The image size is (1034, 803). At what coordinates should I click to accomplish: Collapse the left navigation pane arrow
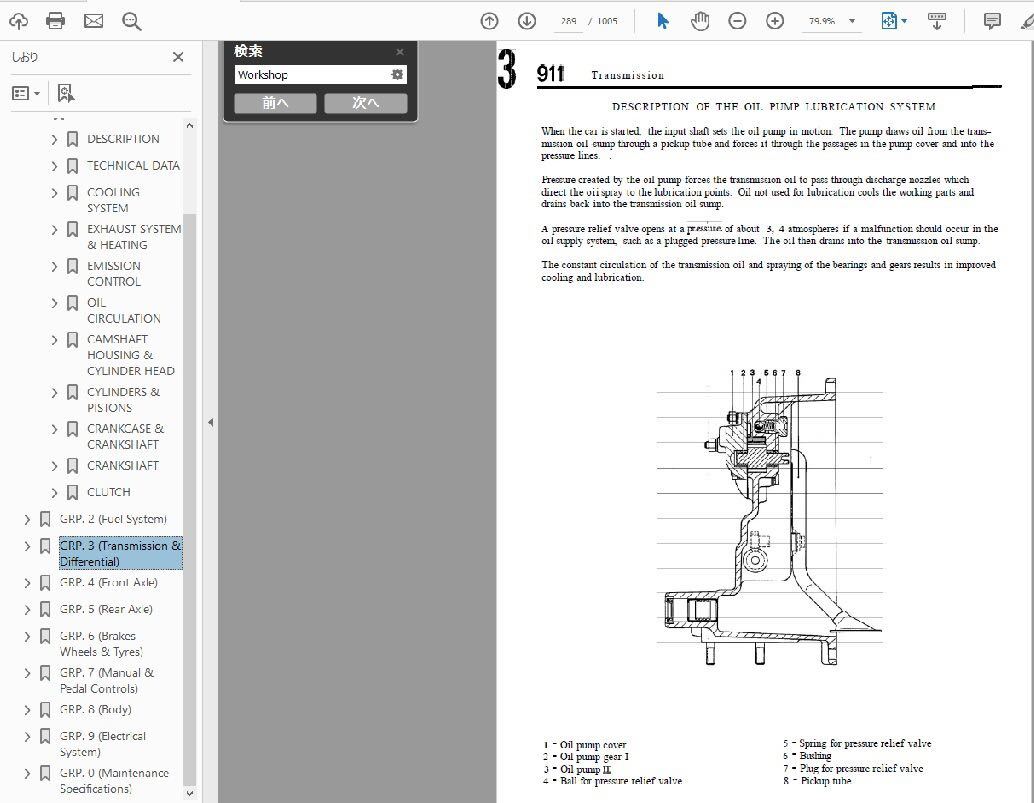210,423
